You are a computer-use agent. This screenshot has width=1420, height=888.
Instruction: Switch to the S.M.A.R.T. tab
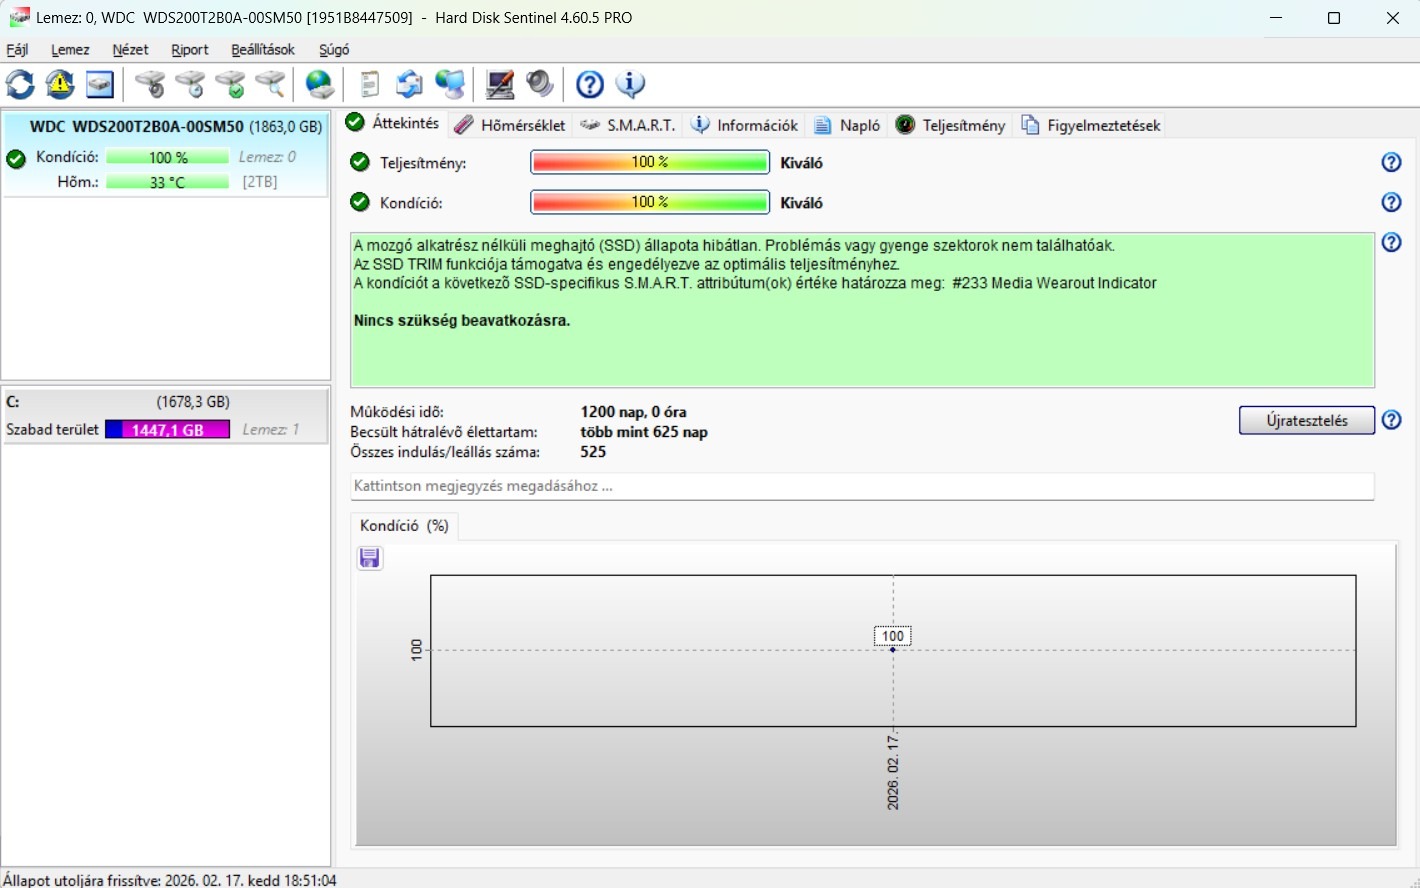click(x=629, y=125)
